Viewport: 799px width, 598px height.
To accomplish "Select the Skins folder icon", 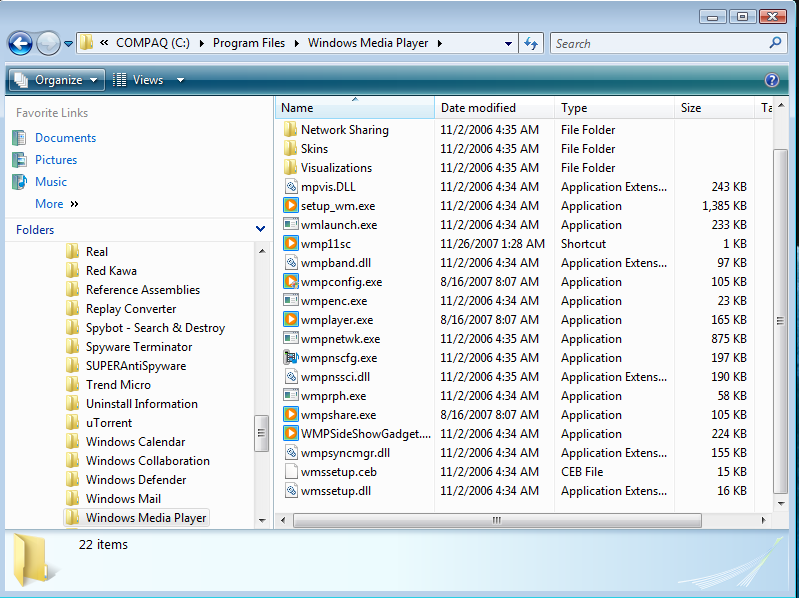I will pos(290,148).
